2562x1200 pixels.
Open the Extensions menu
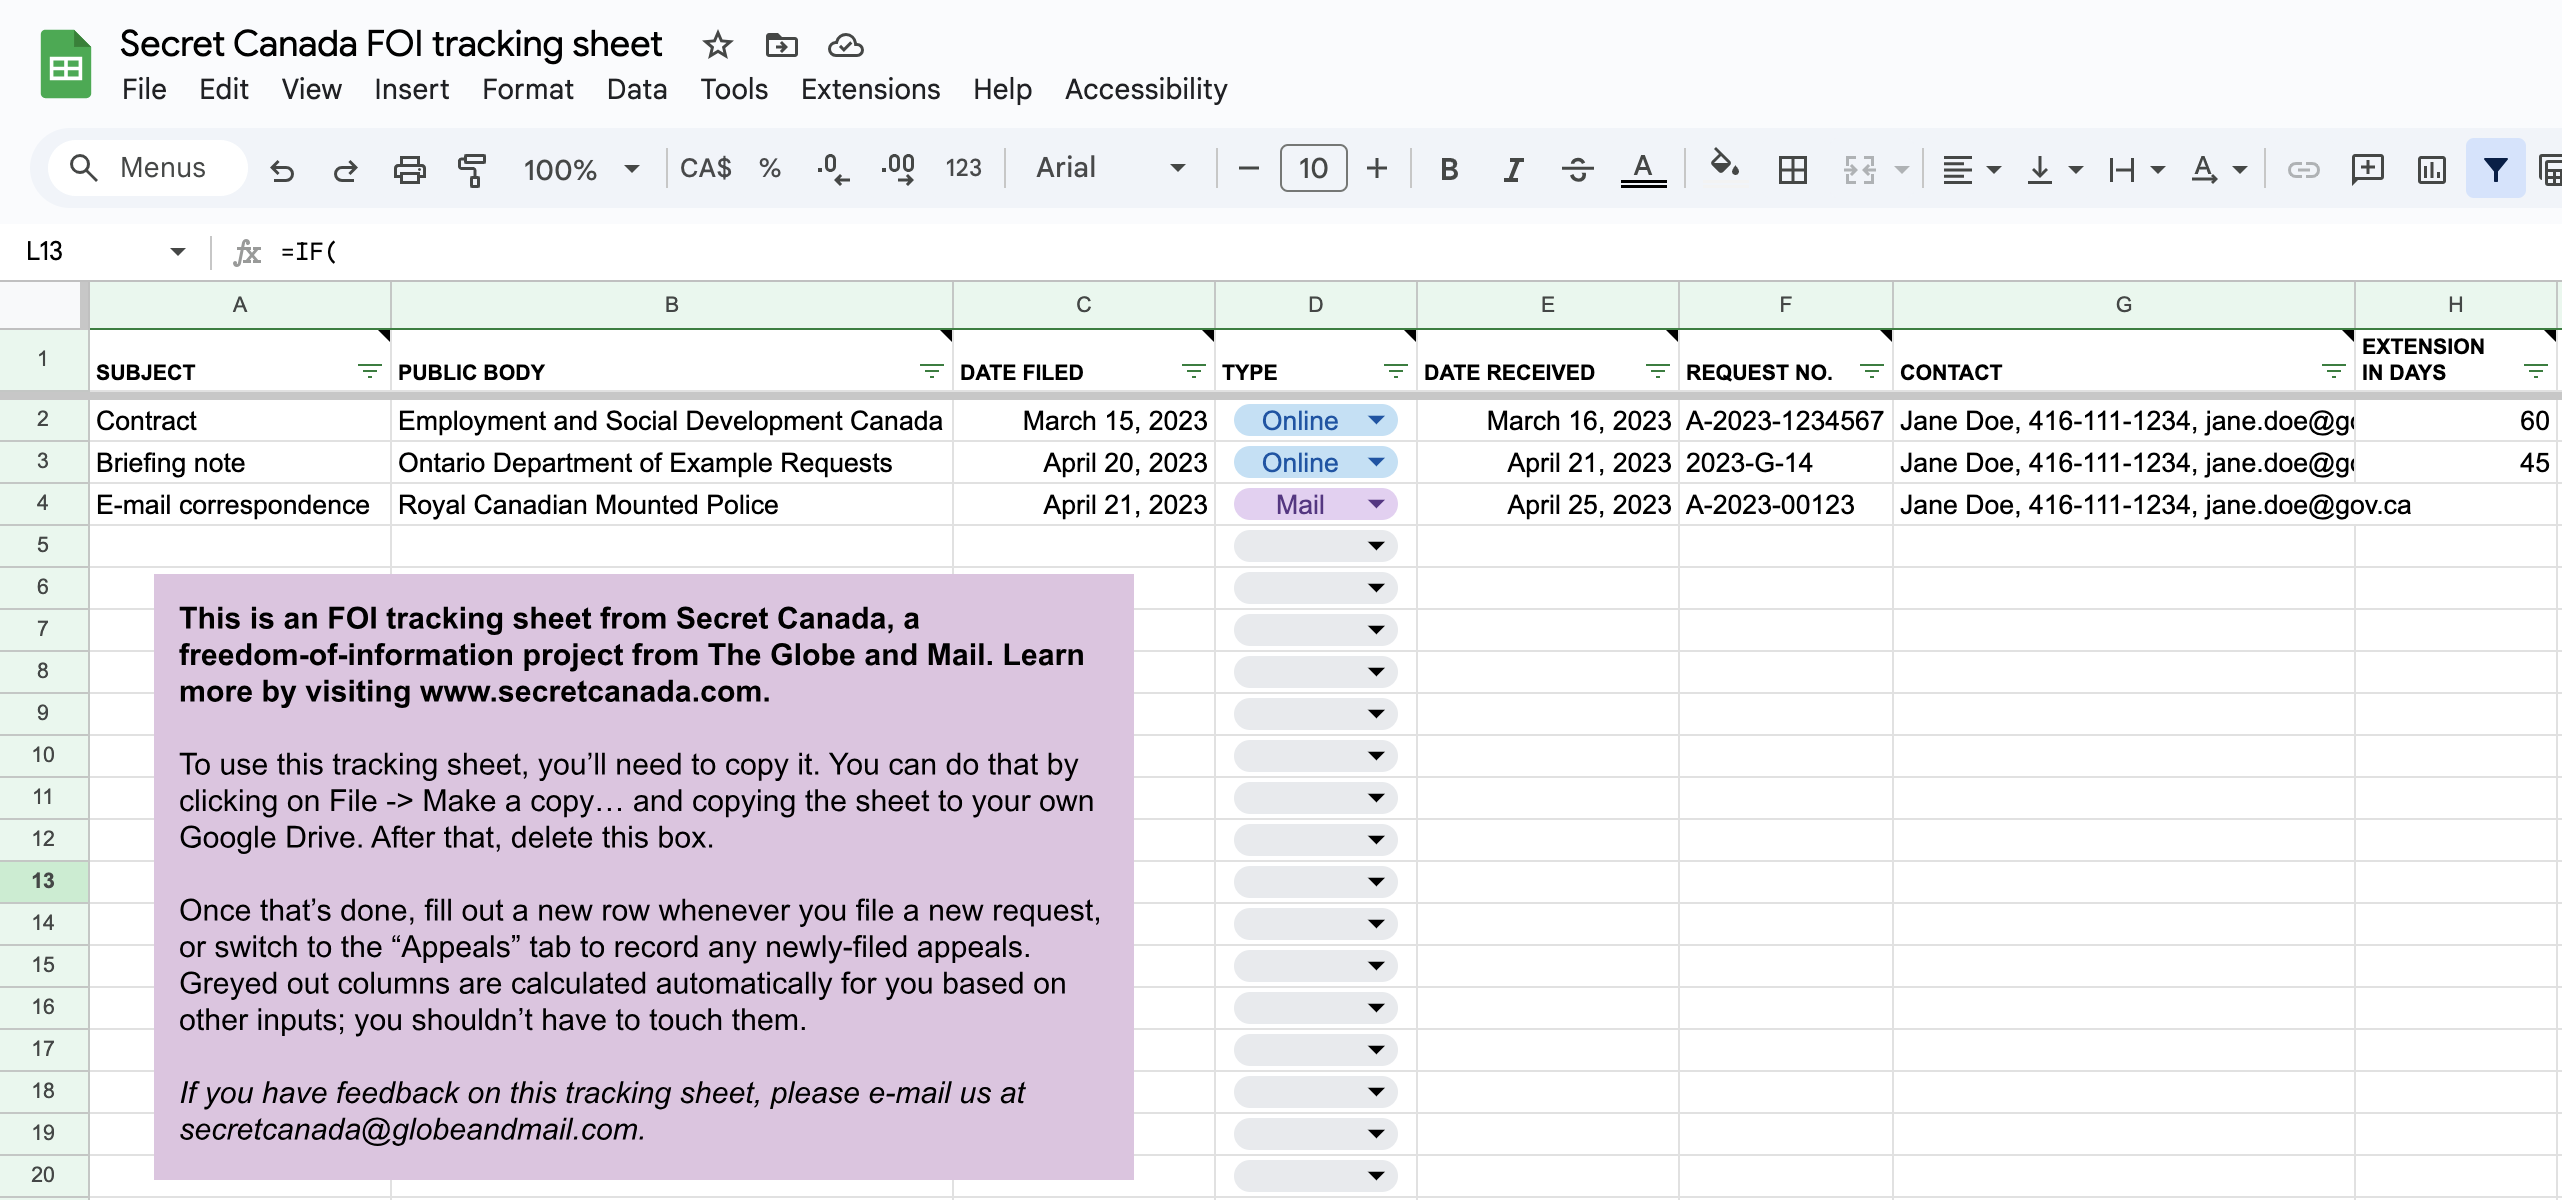point(870,90)
